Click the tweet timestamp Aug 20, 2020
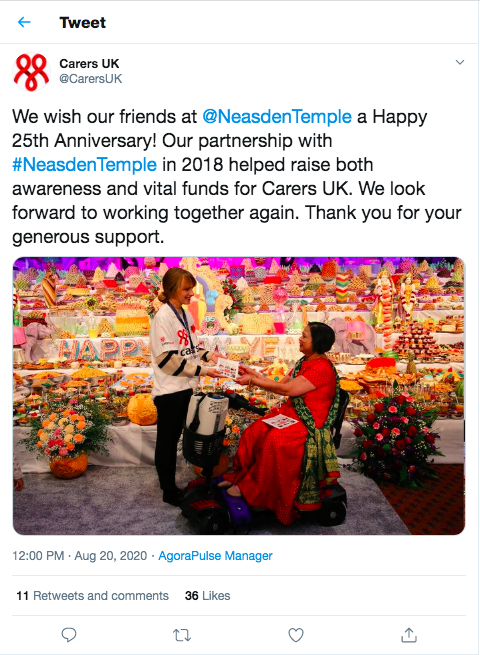The width and height of the screenshot is (480, 655). pyautogui.click(x=111, y=556)
